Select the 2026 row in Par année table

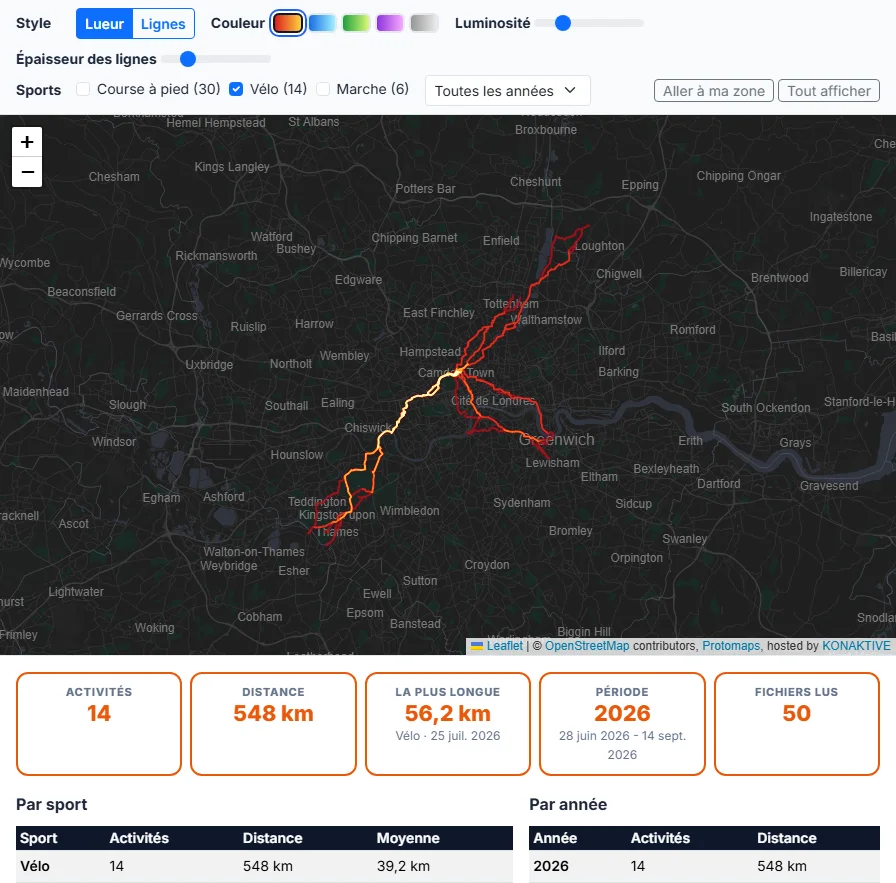(704, 866)
